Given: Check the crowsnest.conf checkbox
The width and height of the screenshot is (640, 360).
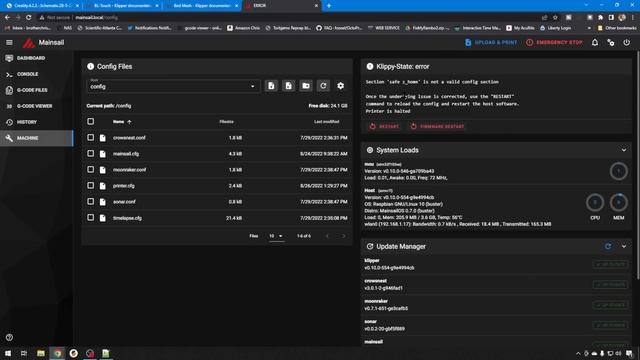Looking at the screenshot, I should click(91, 138).
